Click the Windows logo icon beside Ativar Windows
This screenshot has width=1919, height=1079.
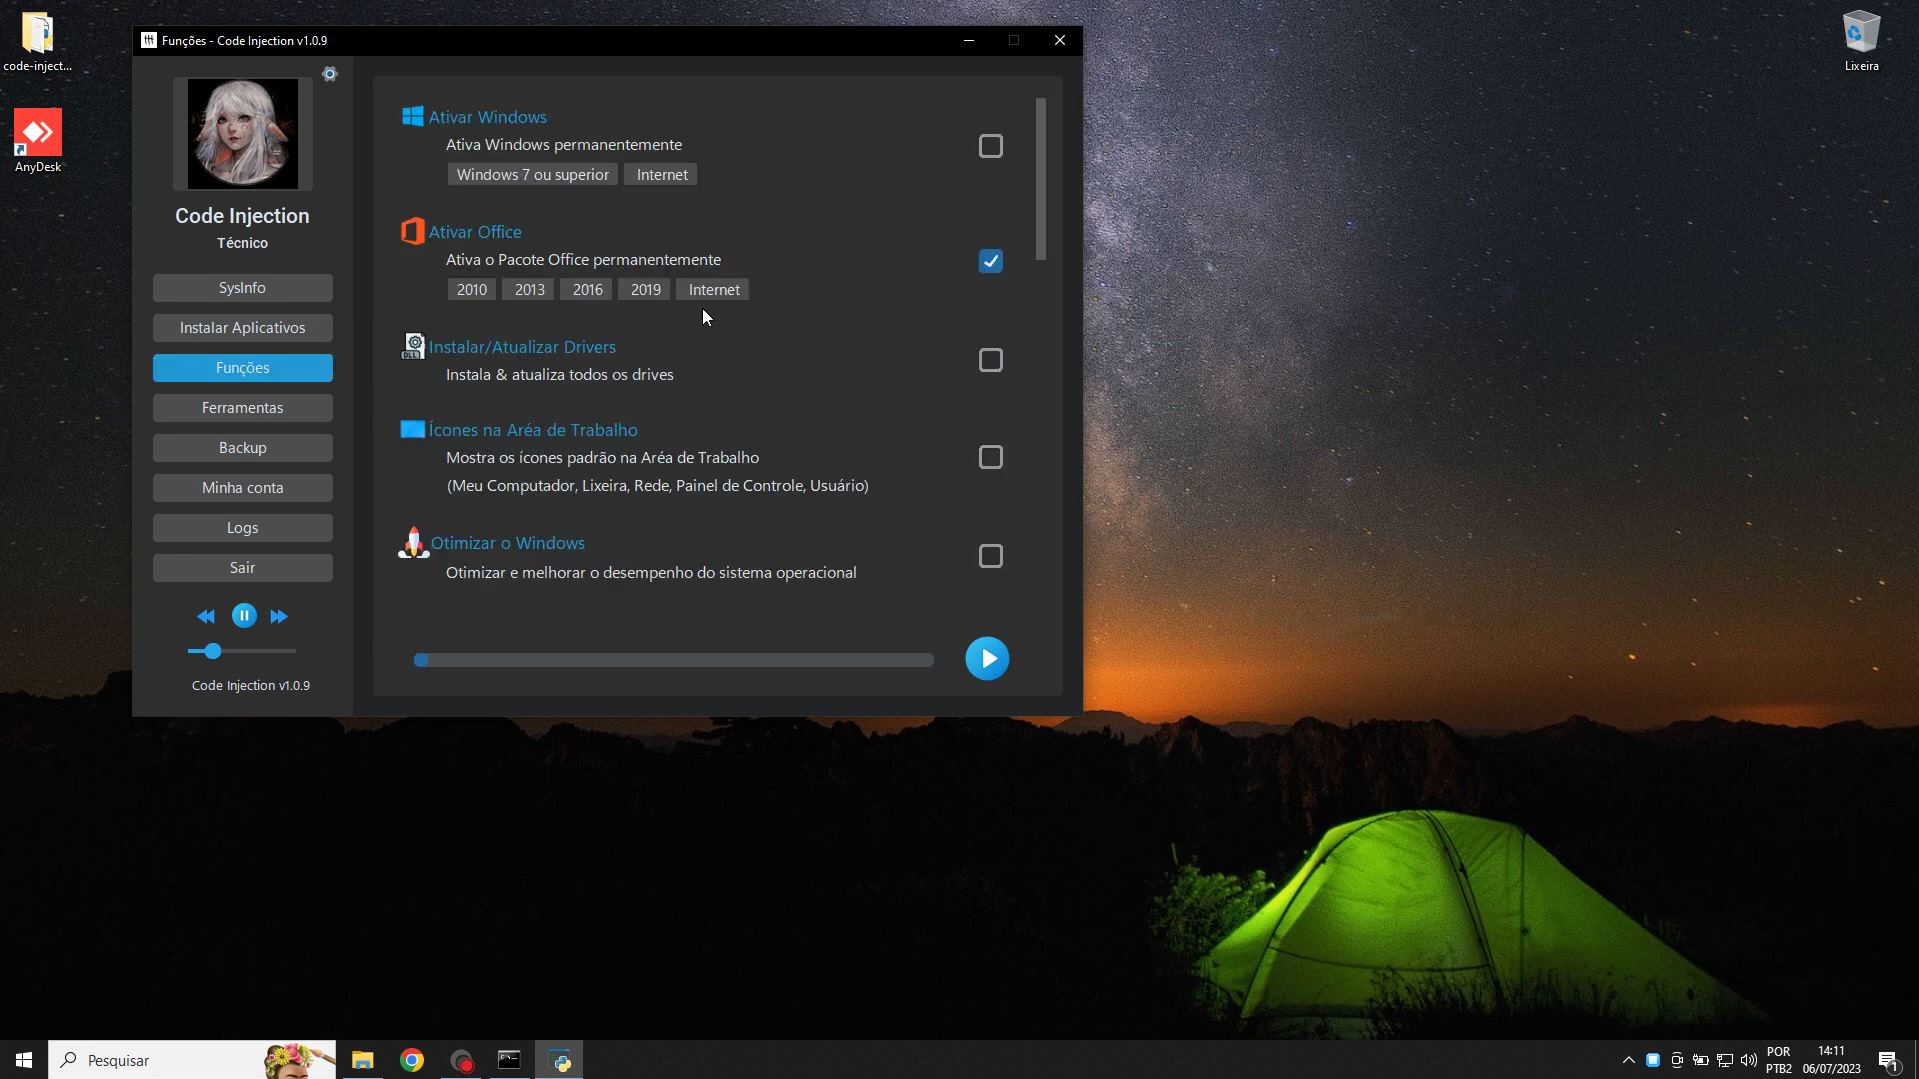pos(412,116)
